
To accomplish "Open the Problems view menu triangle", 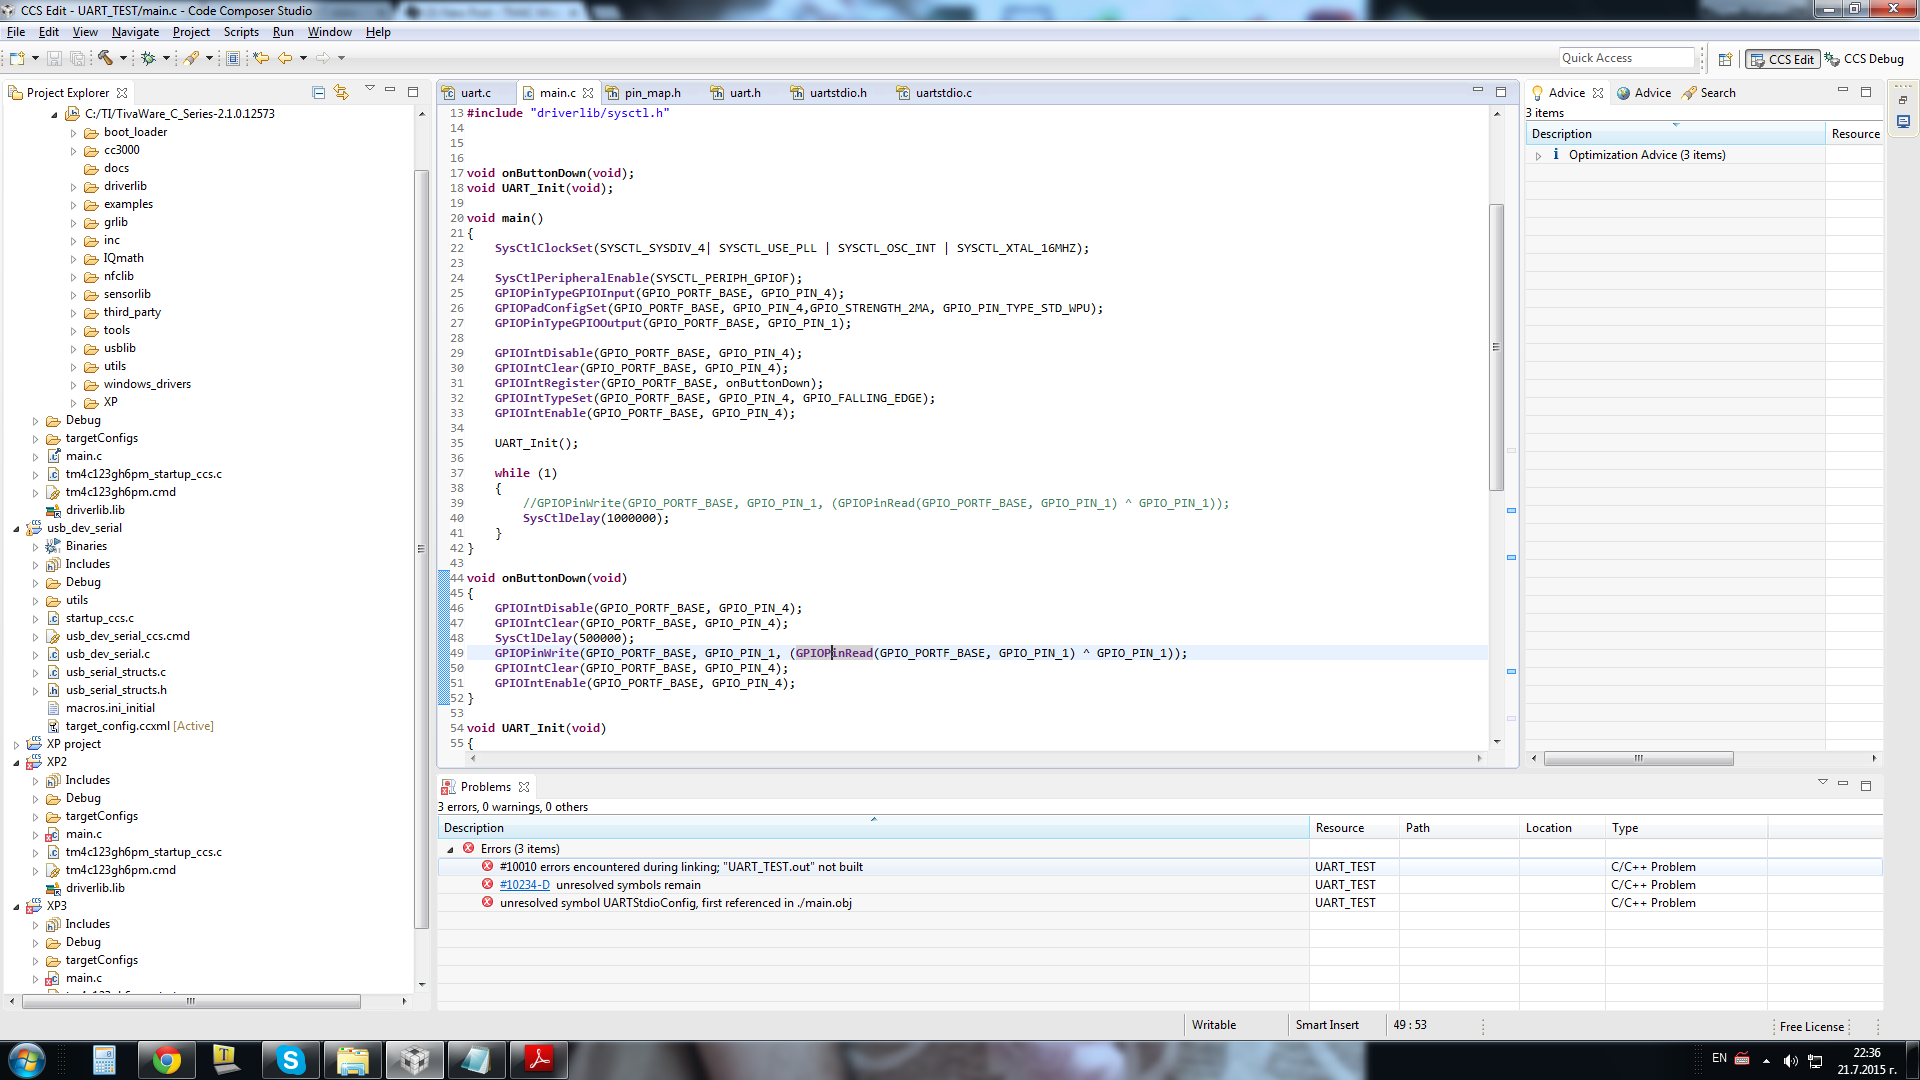I will [x=1822, y=782].
